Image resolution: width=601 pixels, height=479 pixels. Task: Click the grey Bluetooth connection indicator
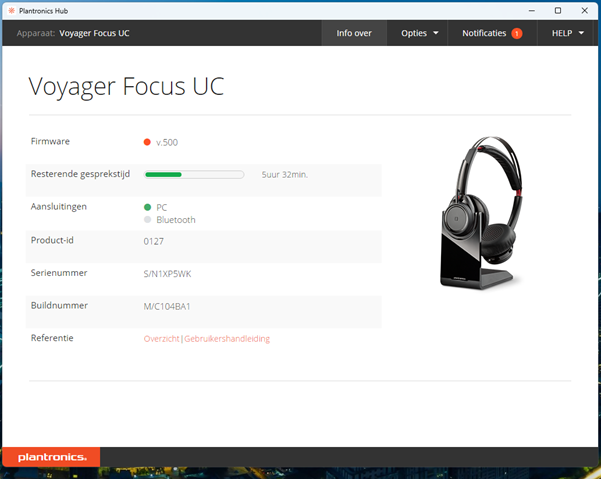(x=147, y=220)
